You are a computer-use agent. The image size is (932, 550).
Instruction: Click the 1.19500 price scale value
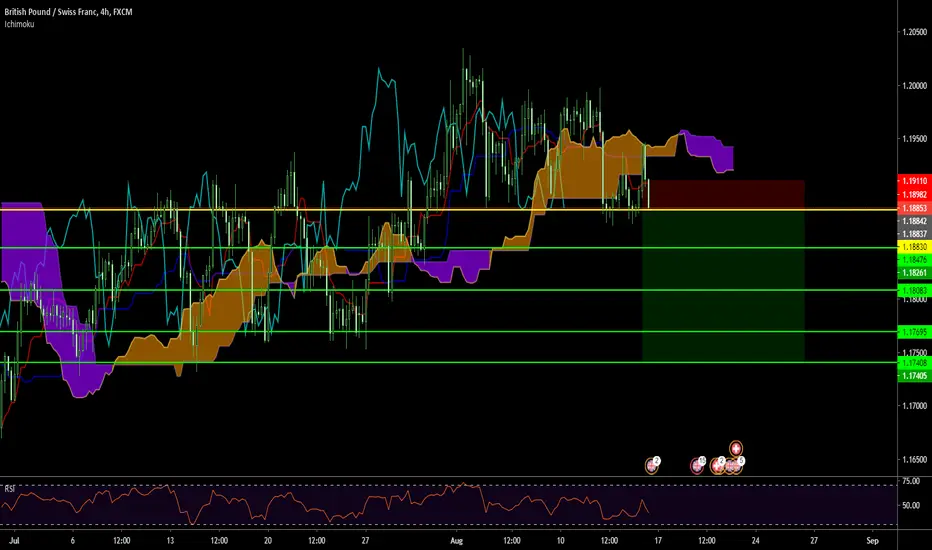[x=914, y=139]
